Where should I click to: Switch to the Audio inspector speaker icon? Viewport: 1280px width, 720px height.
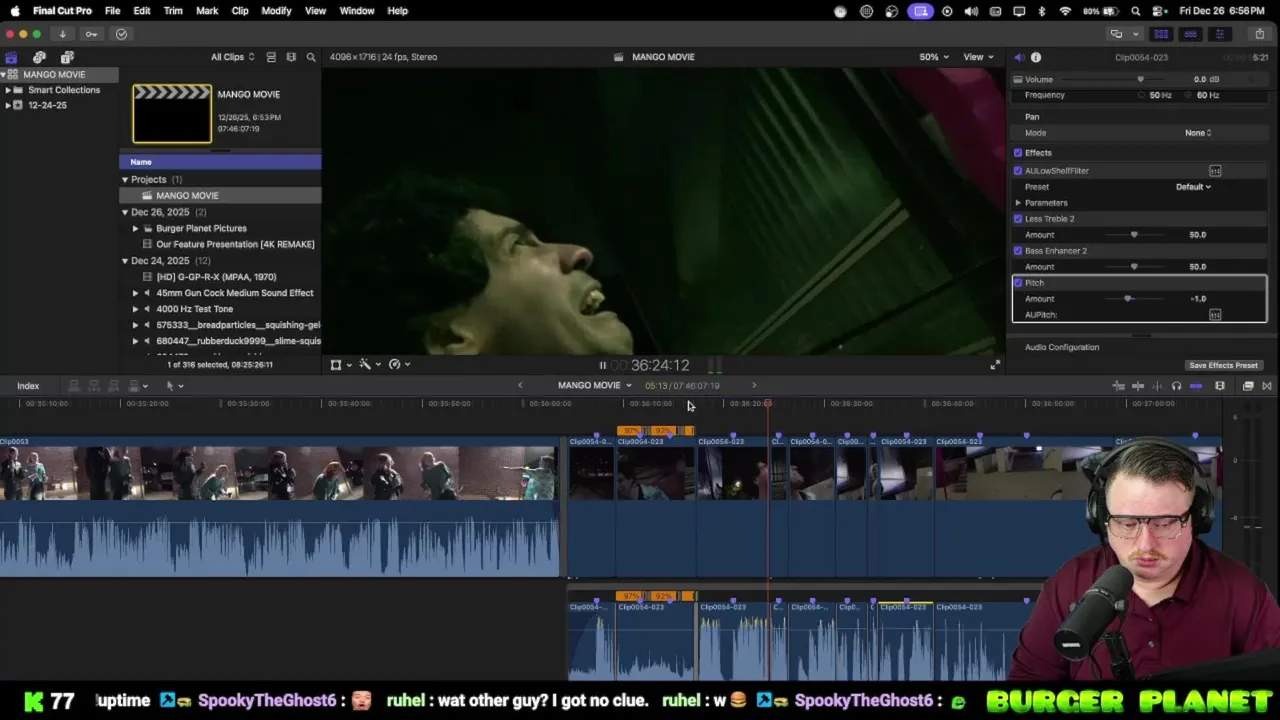click(x=1018, y=57)
